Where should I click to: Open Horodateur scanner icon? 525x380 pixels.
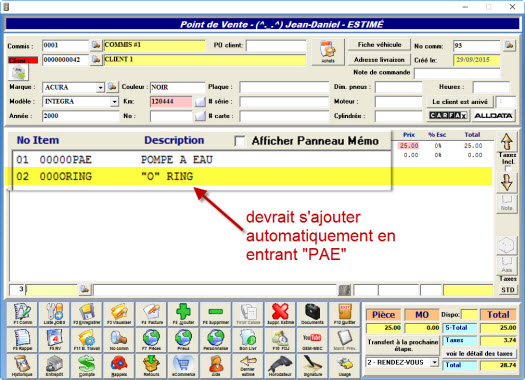coord(280,366)
